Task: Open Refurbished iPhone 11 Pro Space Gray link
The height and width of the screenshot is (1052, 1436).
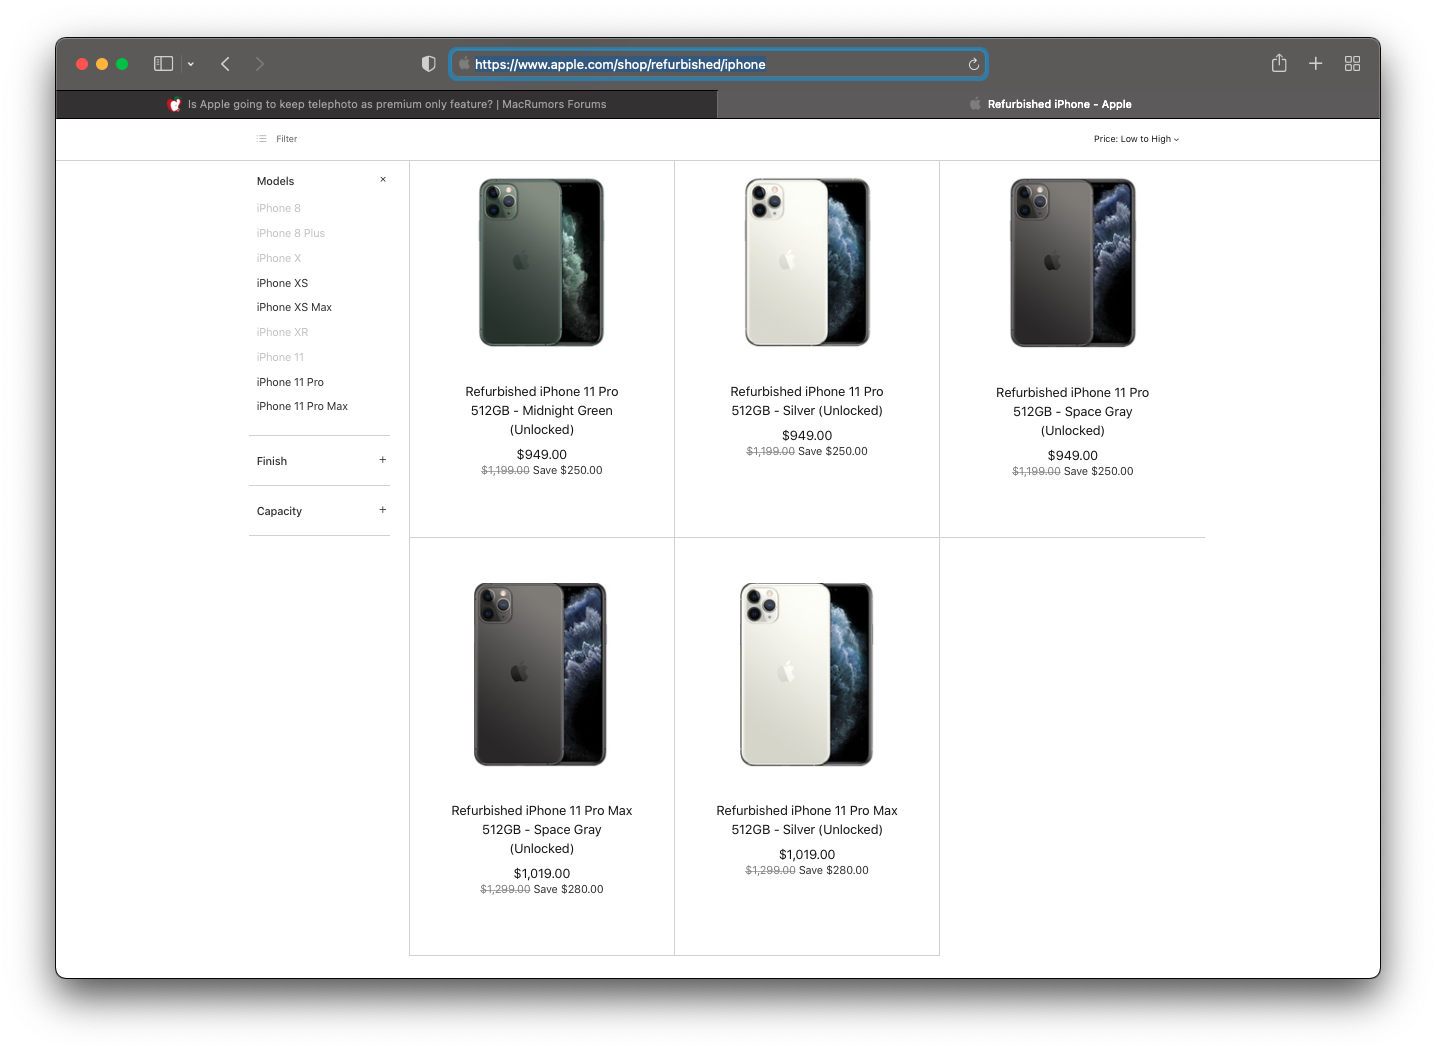Action: (1072, 411)
